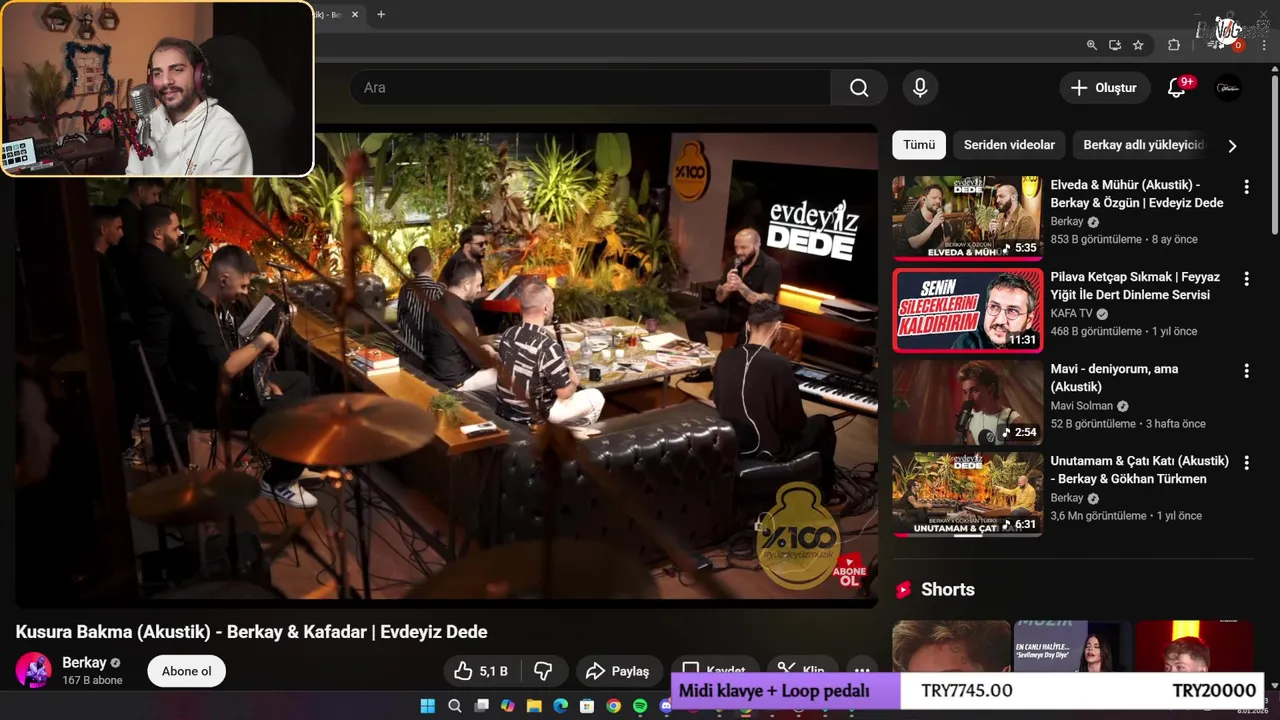This screenshot has height=720, width=1280.
Task: Click the Abone ol subscribe button
Action: (x=187, y=671)
